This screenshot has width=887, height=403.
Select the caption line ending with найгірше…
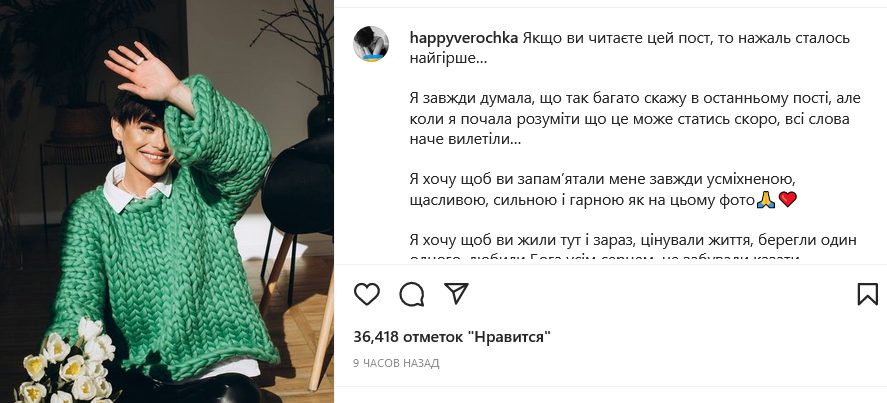448,59
